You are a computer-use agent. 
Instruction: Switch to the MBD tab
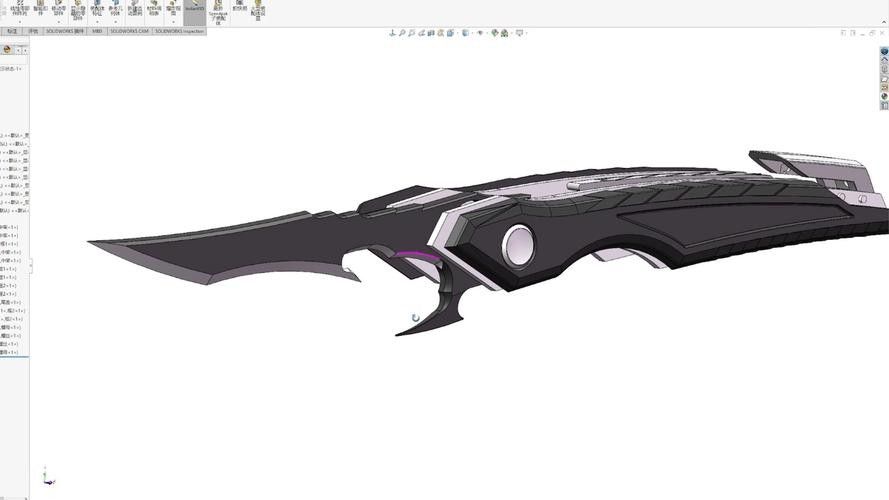(97, 31)
